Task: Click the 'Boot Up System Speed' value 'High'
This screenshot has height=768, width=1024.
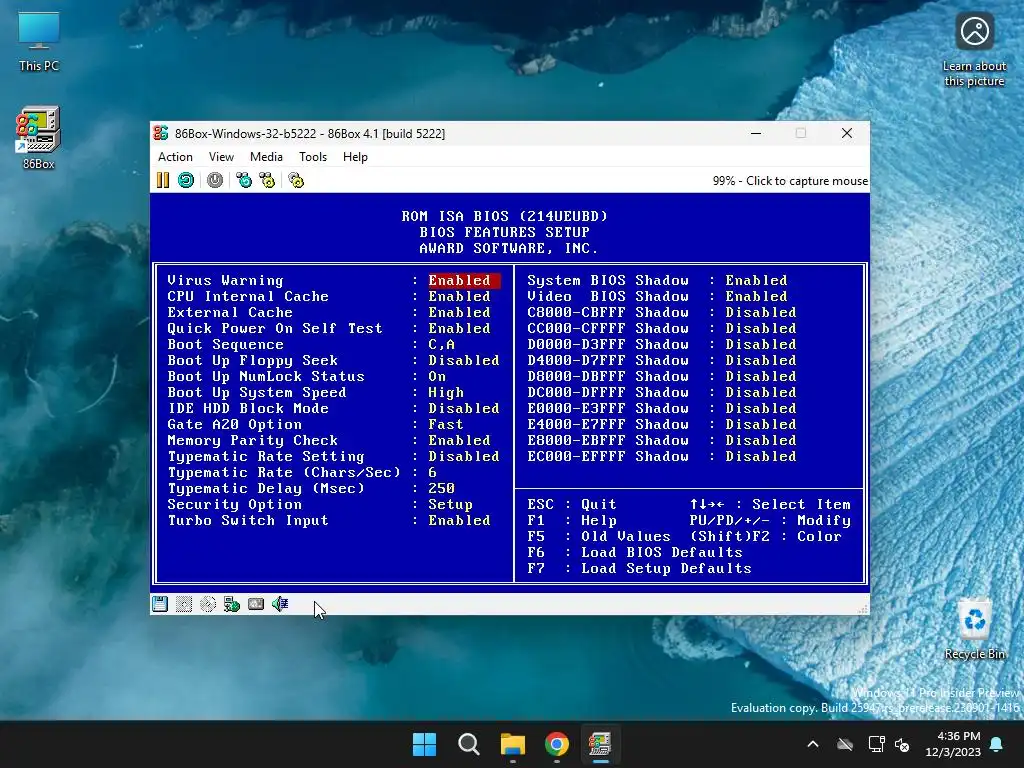Action: 446,392
